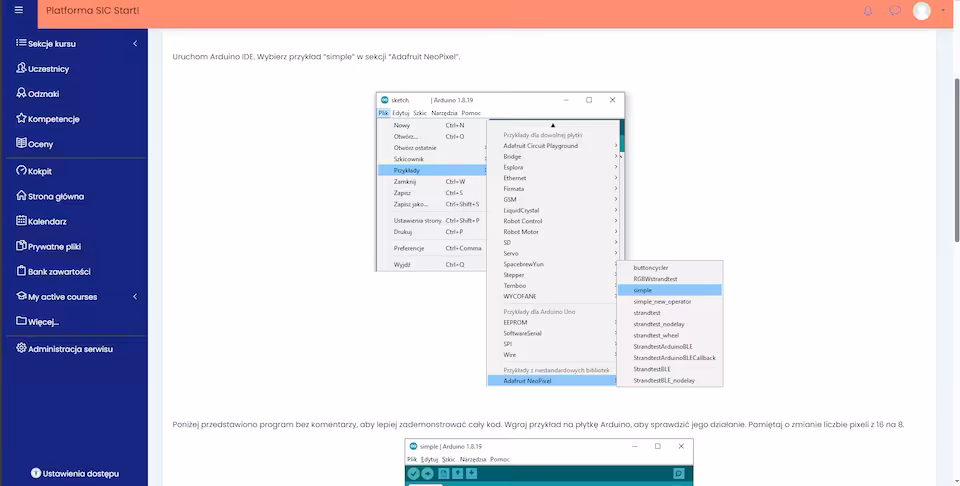Click the Ustawienia dostępu button
This screenshot has width=960, height=486.
(x=75, y=472)
